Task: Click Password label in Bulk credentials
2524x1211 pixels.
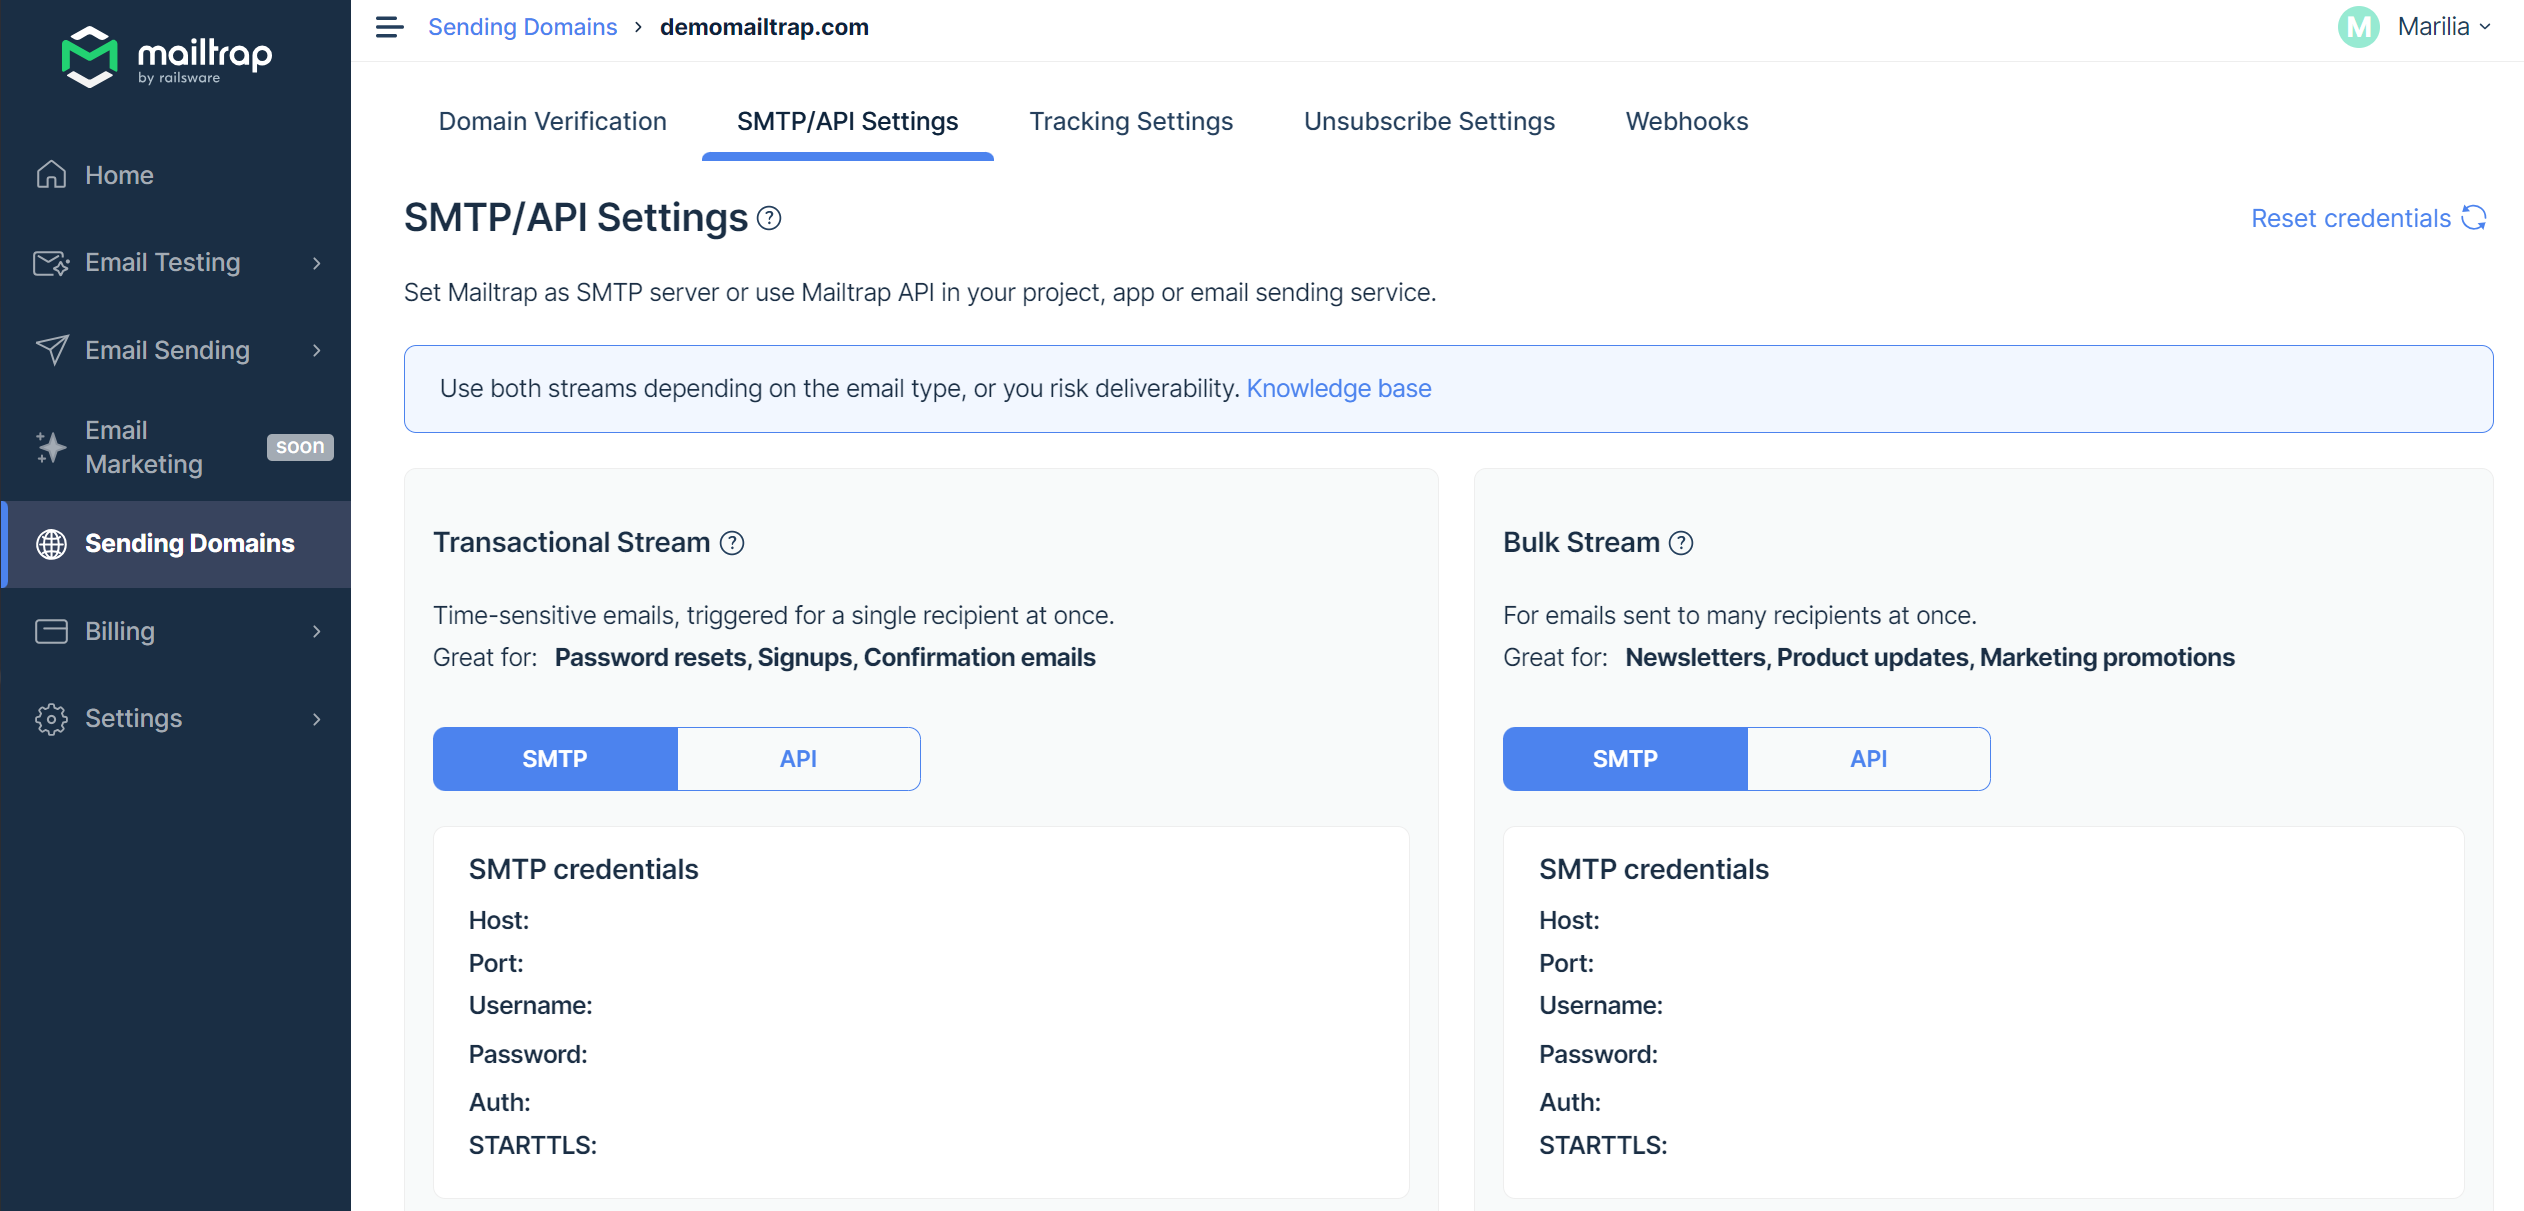Action: coord(1598,1054)
